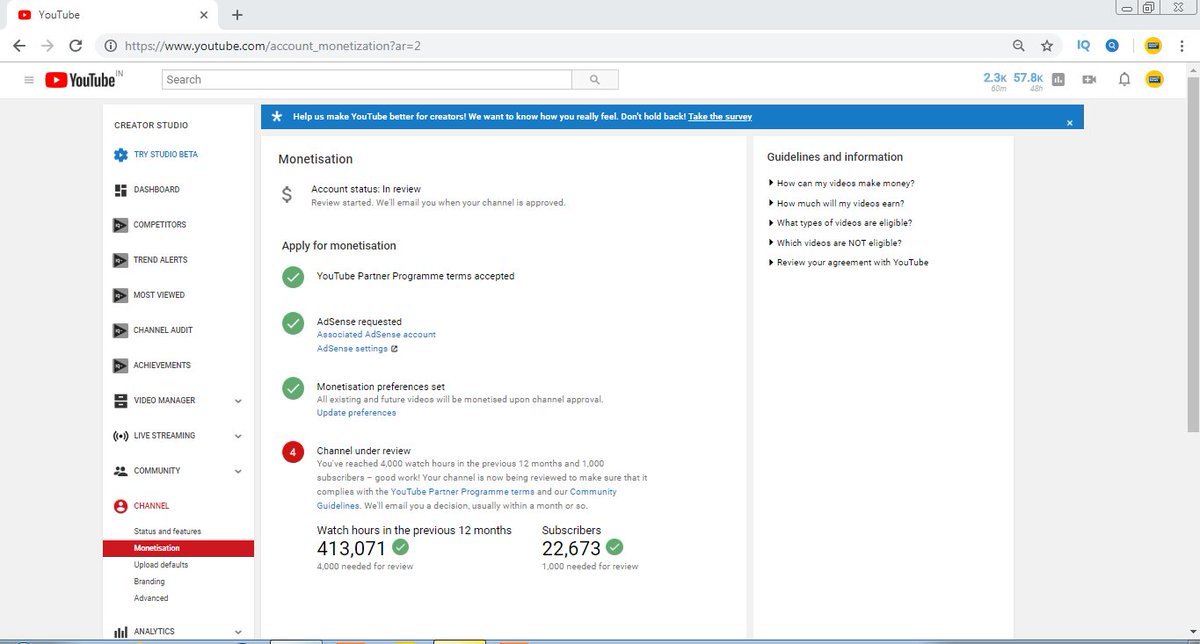The width and height of the screenshot is (1200, 644).
Task: Click the browser toolbar profile avatar
Action: click(x=1153, y=45)
